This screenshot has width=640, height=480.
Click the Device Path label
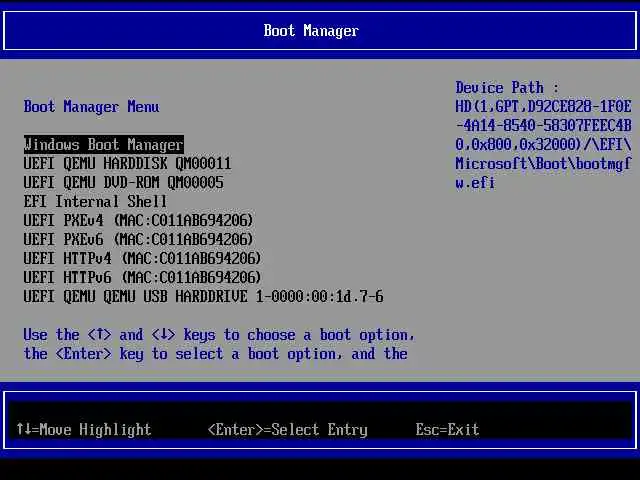point(507,88)
